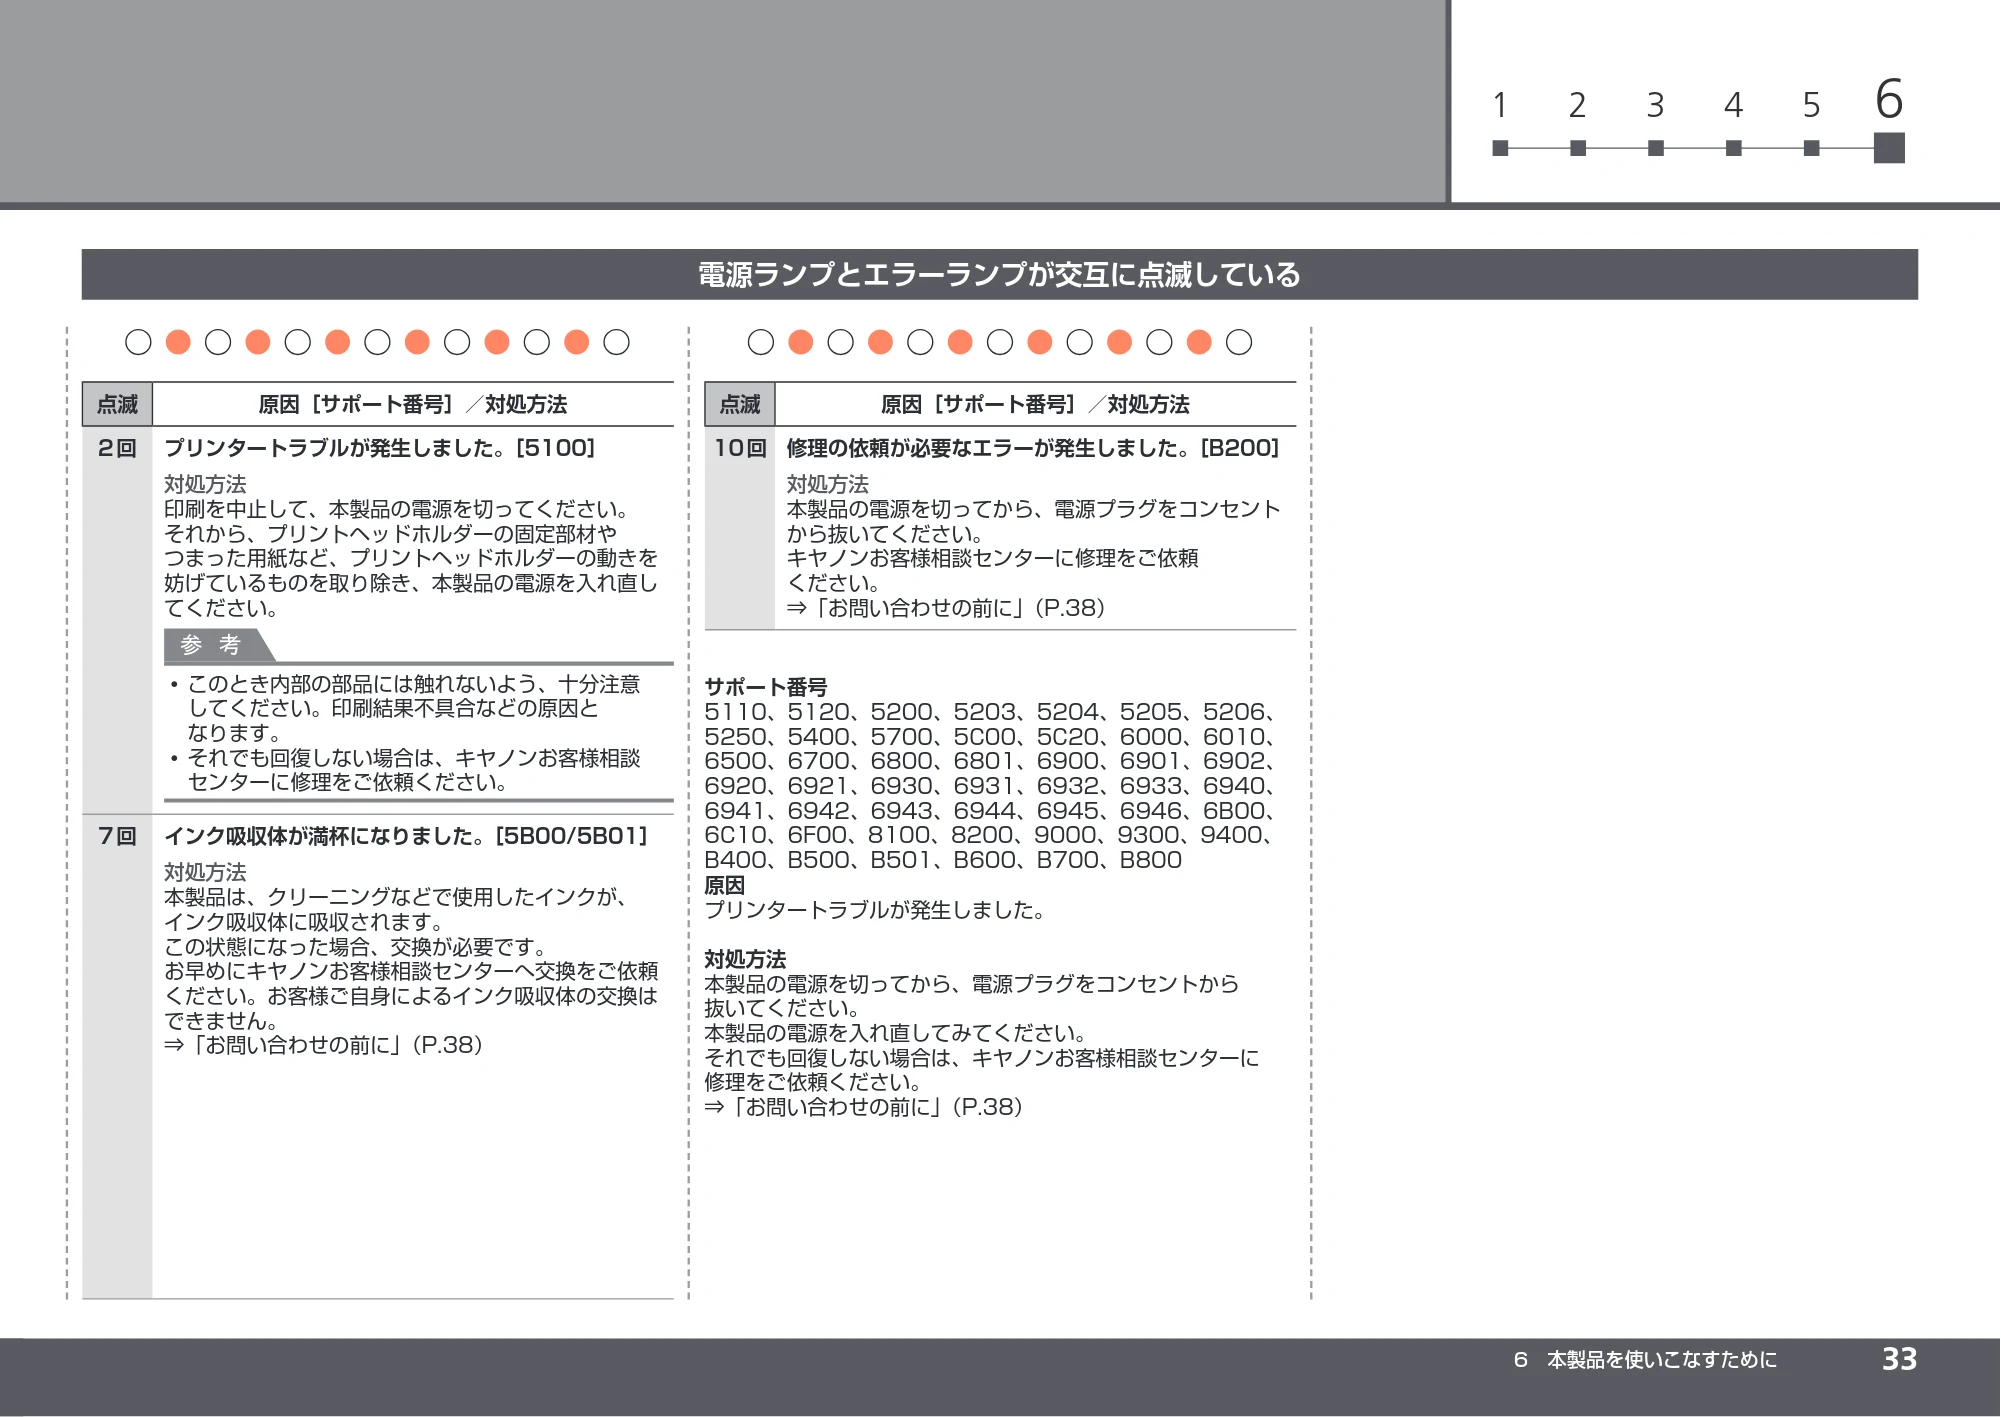
Task: Click chapter number 4 in the progress indicator
Action: click(x=1733, y=105)
